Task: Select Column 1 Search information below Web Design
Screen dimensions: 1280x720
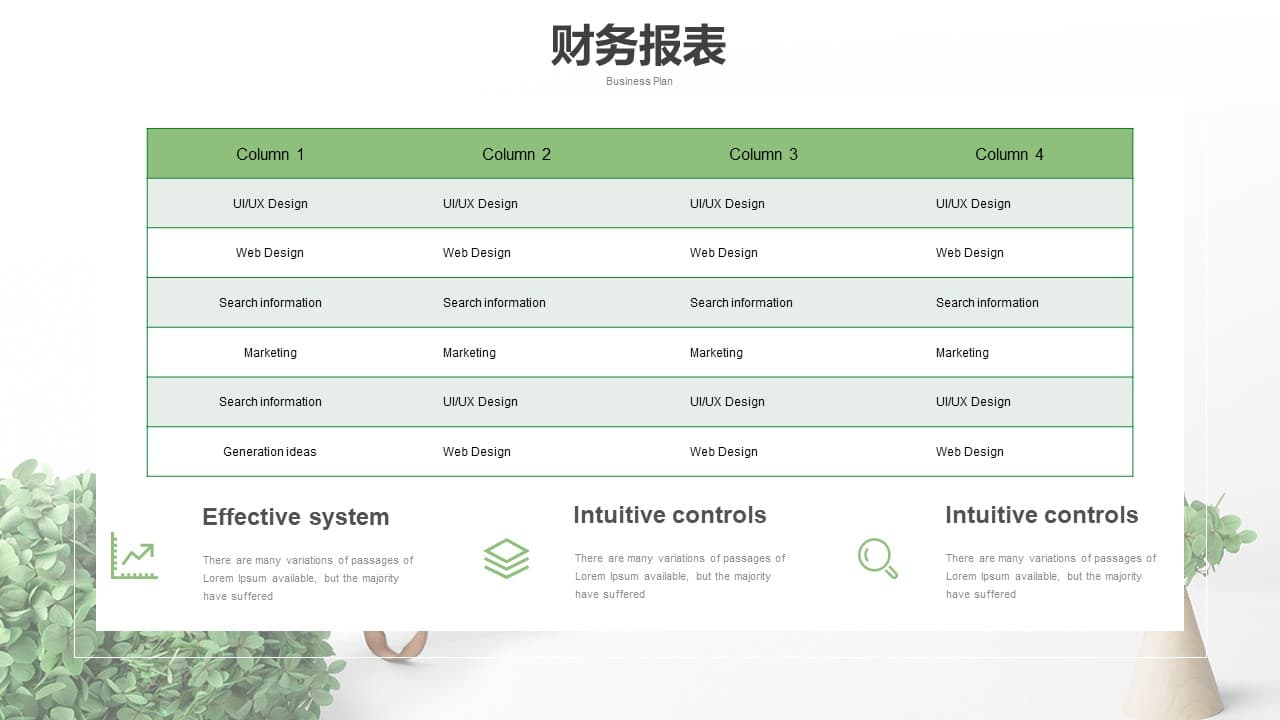Action: coord(270,303)
